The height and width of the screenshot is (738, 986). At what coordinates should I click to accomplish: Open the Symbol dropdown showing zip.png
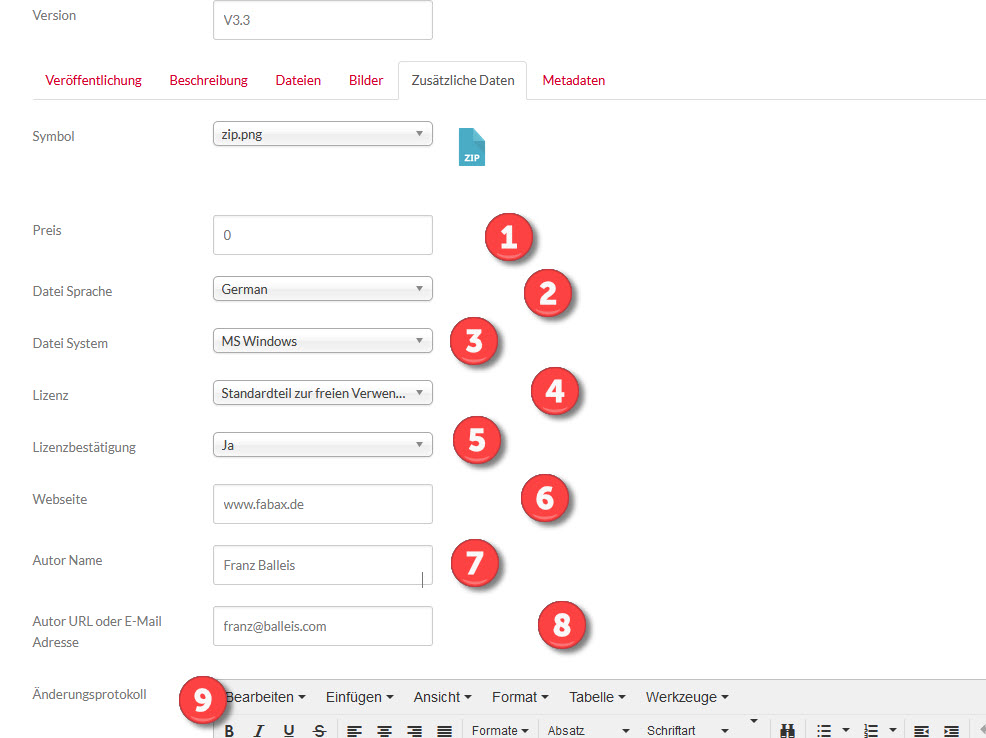click(323, 134)
